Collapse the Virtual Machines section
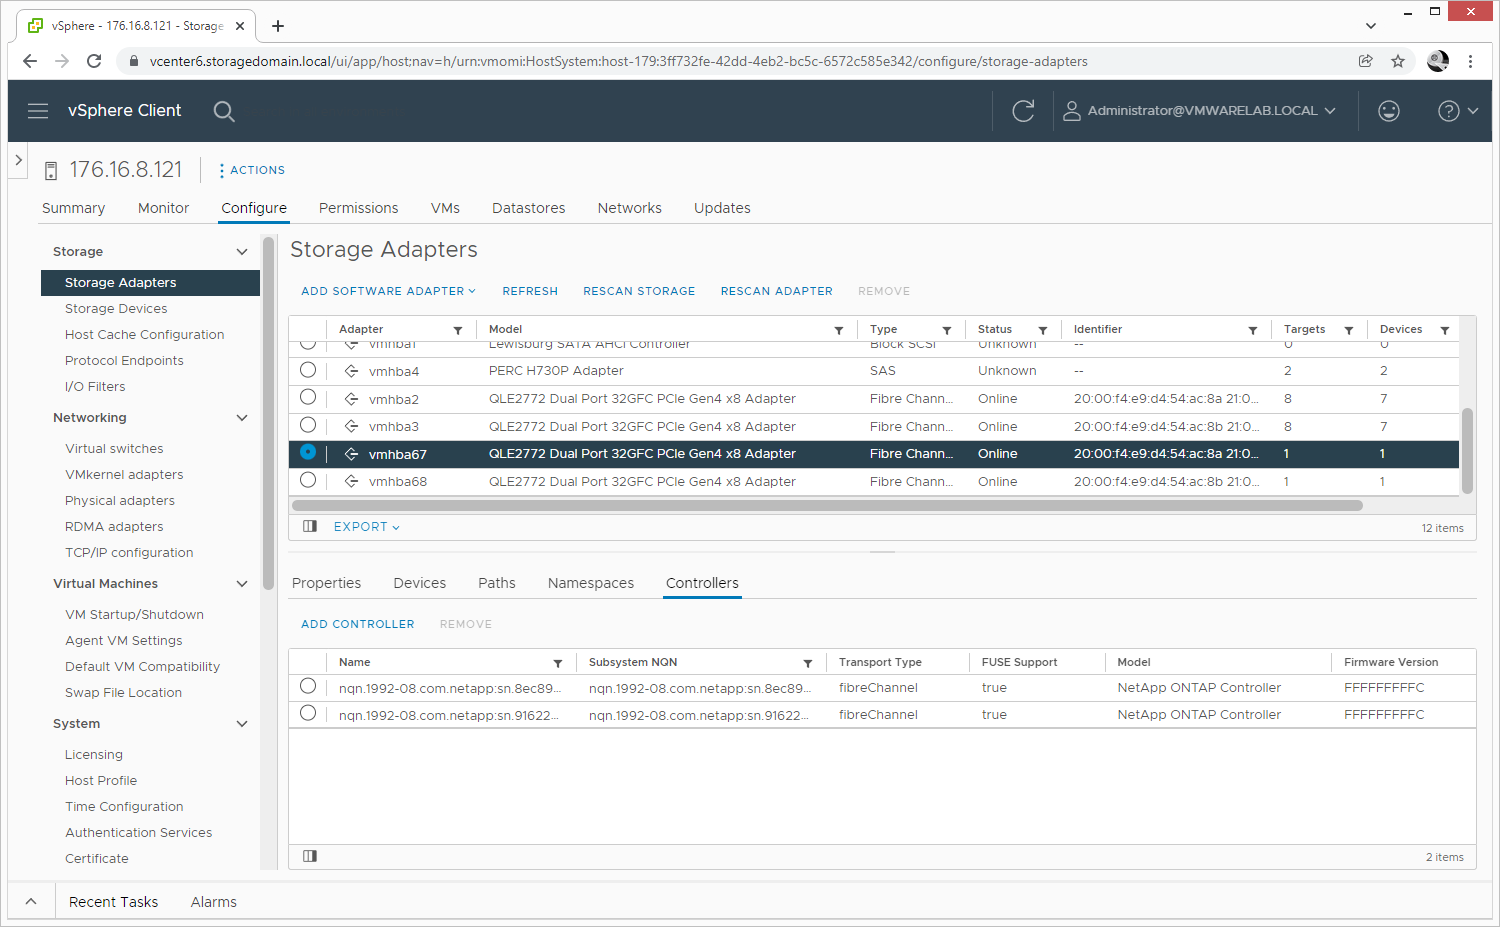1500x927 pixels. tap(242, 584)
